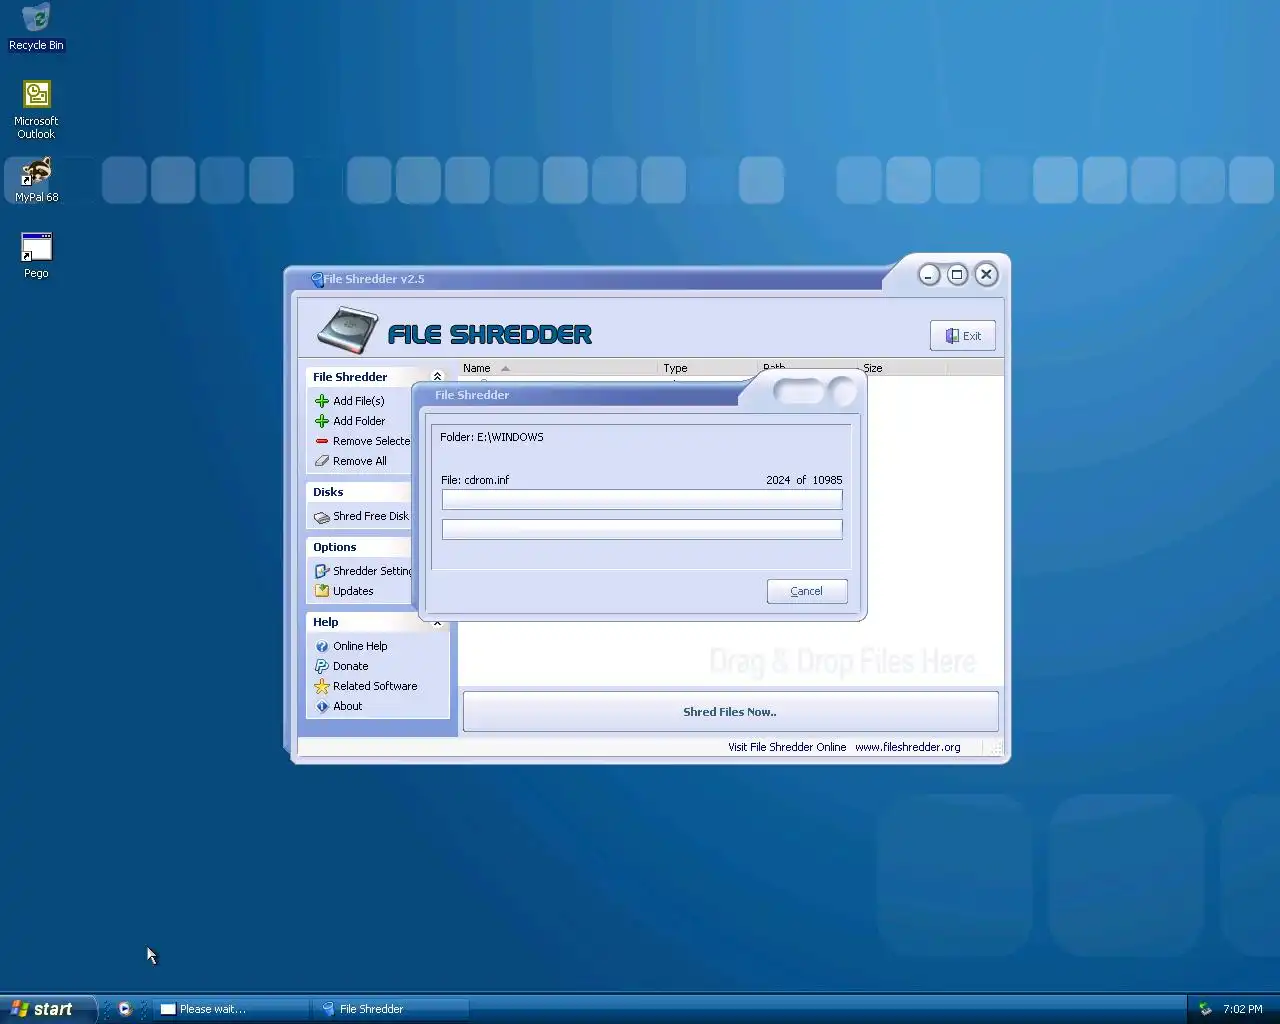Cancel the shredding progress dialog
The width and height of the screenshot is (1280, 1024).
click(x=807, y=591)
